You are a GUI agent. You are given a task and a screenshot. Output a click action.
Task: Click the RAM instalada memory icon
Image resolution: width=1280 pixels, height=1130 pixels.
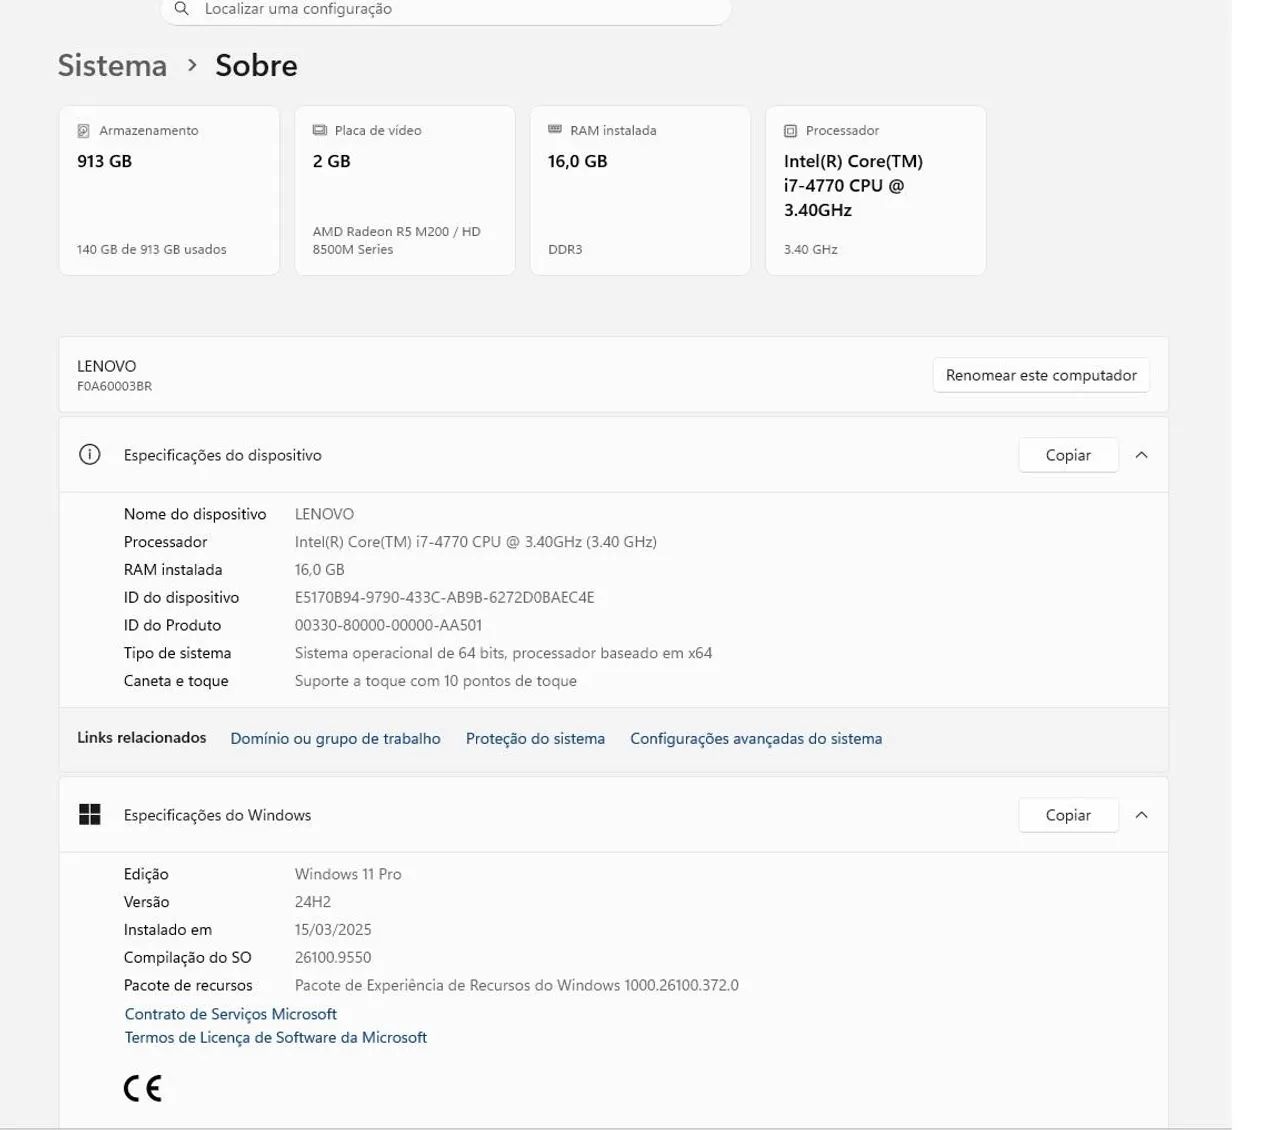(x=555, y=130)
